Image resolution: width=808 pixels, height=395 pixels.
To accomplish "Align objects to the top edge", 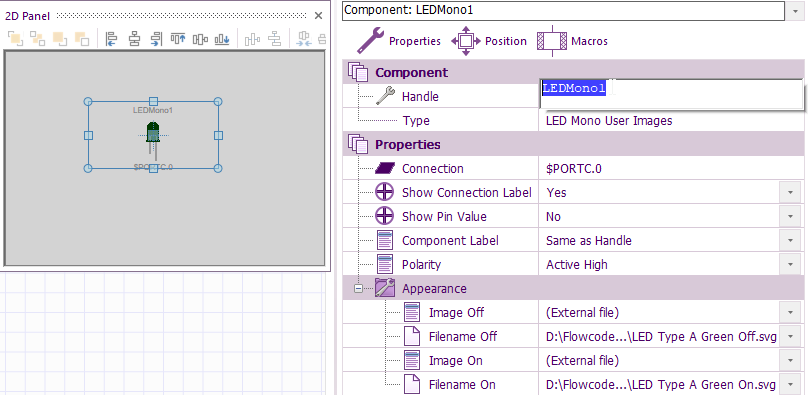I will pos(178,39).
